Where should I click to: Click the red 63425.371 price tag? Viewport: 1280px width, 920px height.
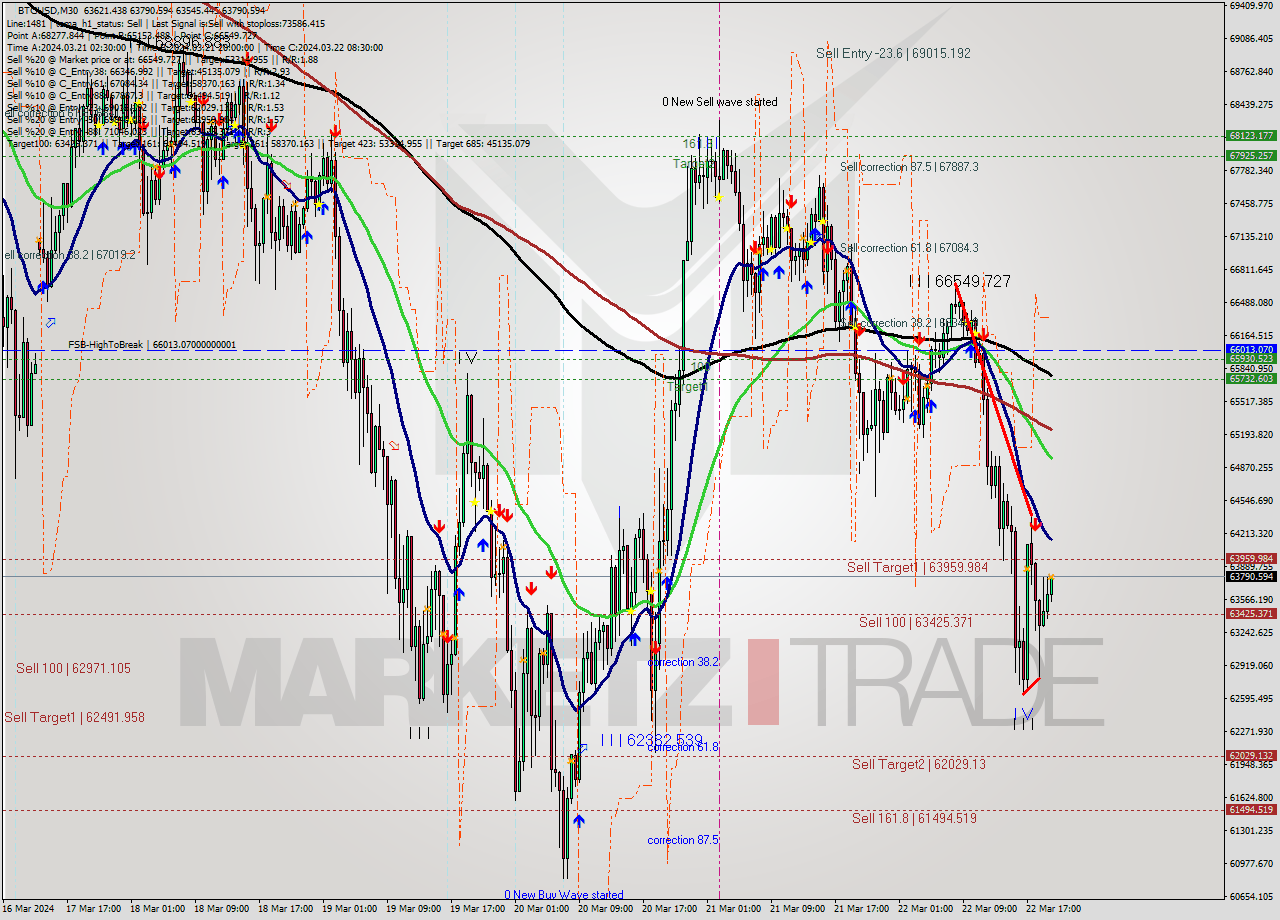pyautogui.click(x=1250, y=613)
